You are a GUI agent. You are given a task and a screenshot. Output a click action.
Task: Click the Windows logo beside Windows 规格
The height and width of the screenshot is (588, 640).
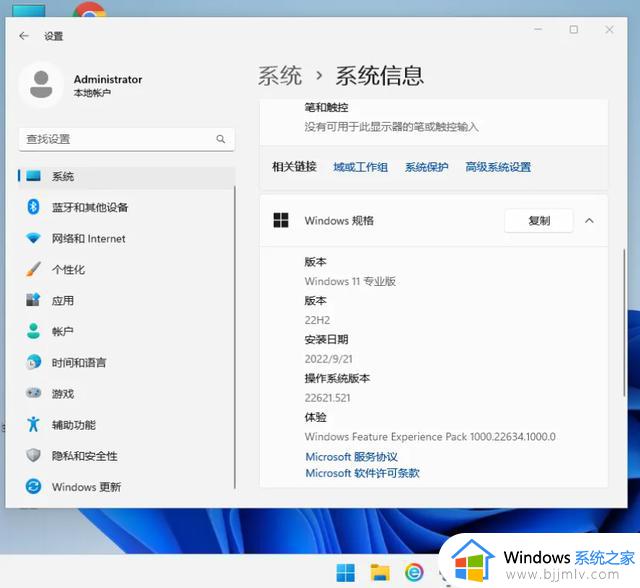[x=281, y=220]
